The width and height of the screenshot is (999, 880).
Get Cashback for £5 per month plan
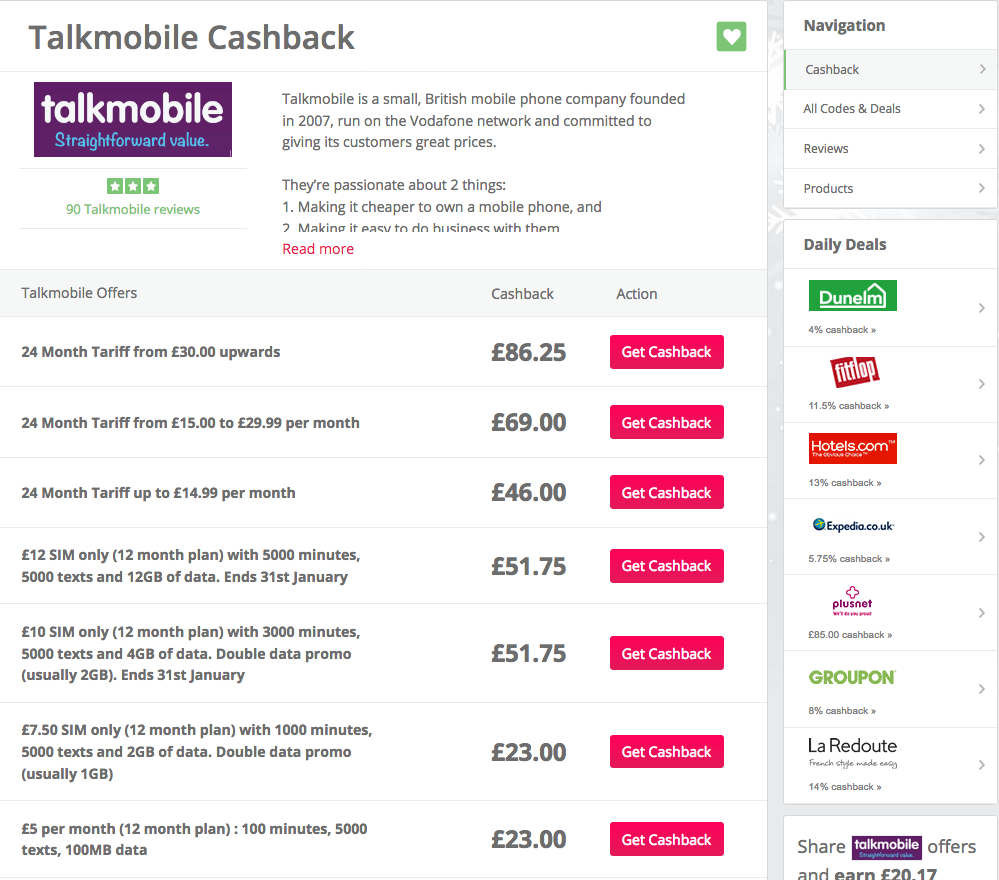pos(666,840)
